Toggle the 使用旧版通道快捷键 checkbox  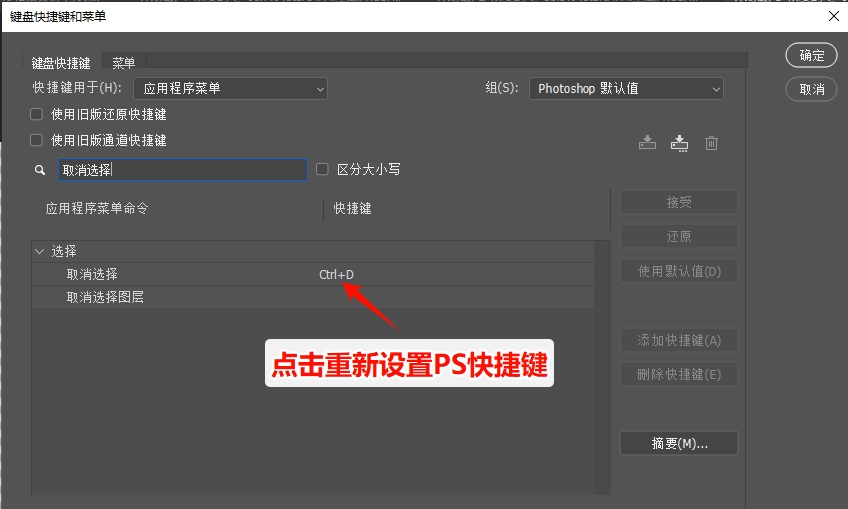(37, 141)
